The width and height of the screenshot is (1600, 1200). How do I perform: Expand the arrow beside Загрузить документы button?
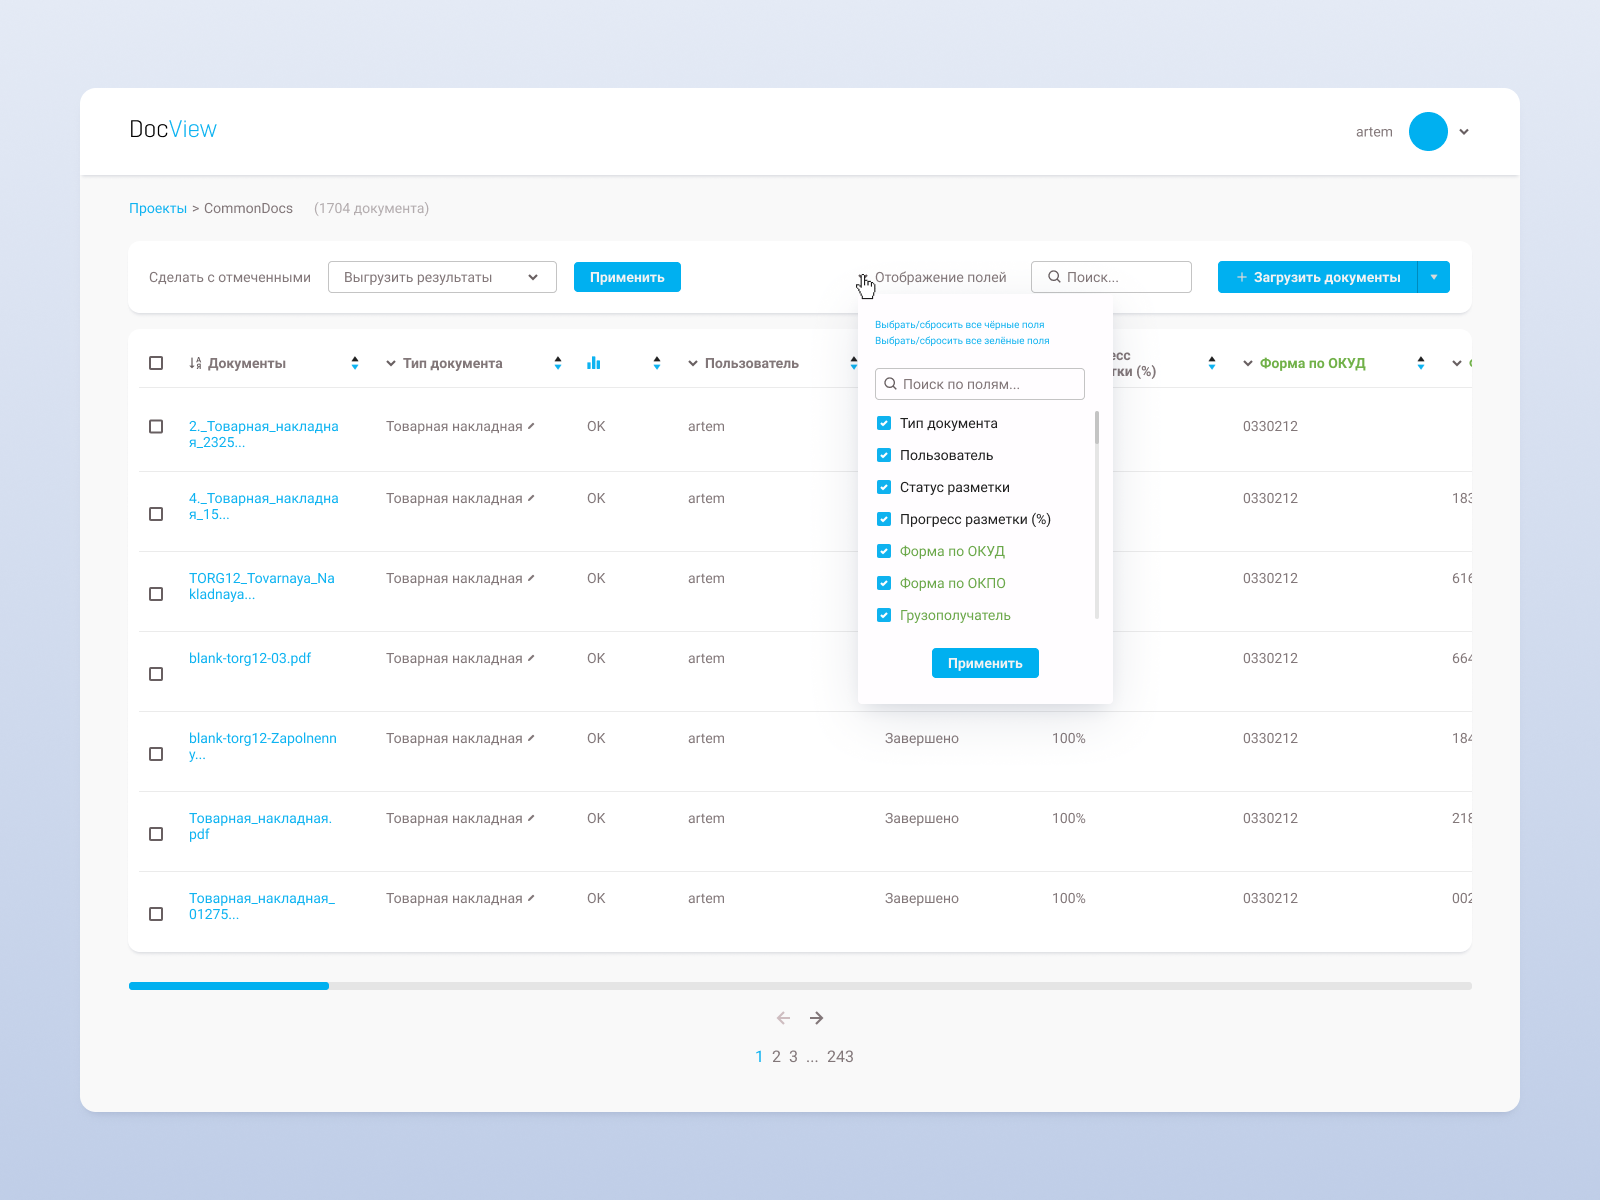[1434, 277]
